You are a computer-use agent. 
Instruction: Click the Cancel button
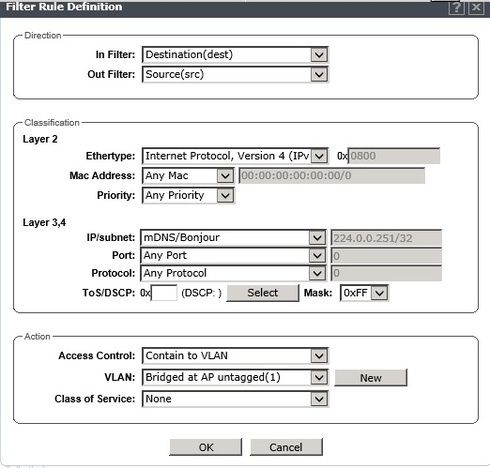pos(286,447)
